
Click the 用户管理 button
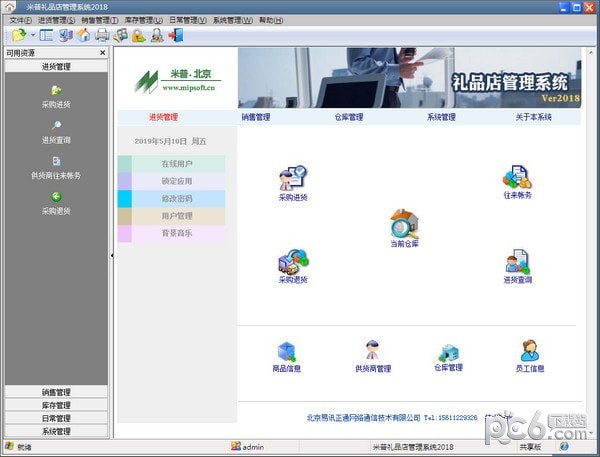(x=171, y=216)
